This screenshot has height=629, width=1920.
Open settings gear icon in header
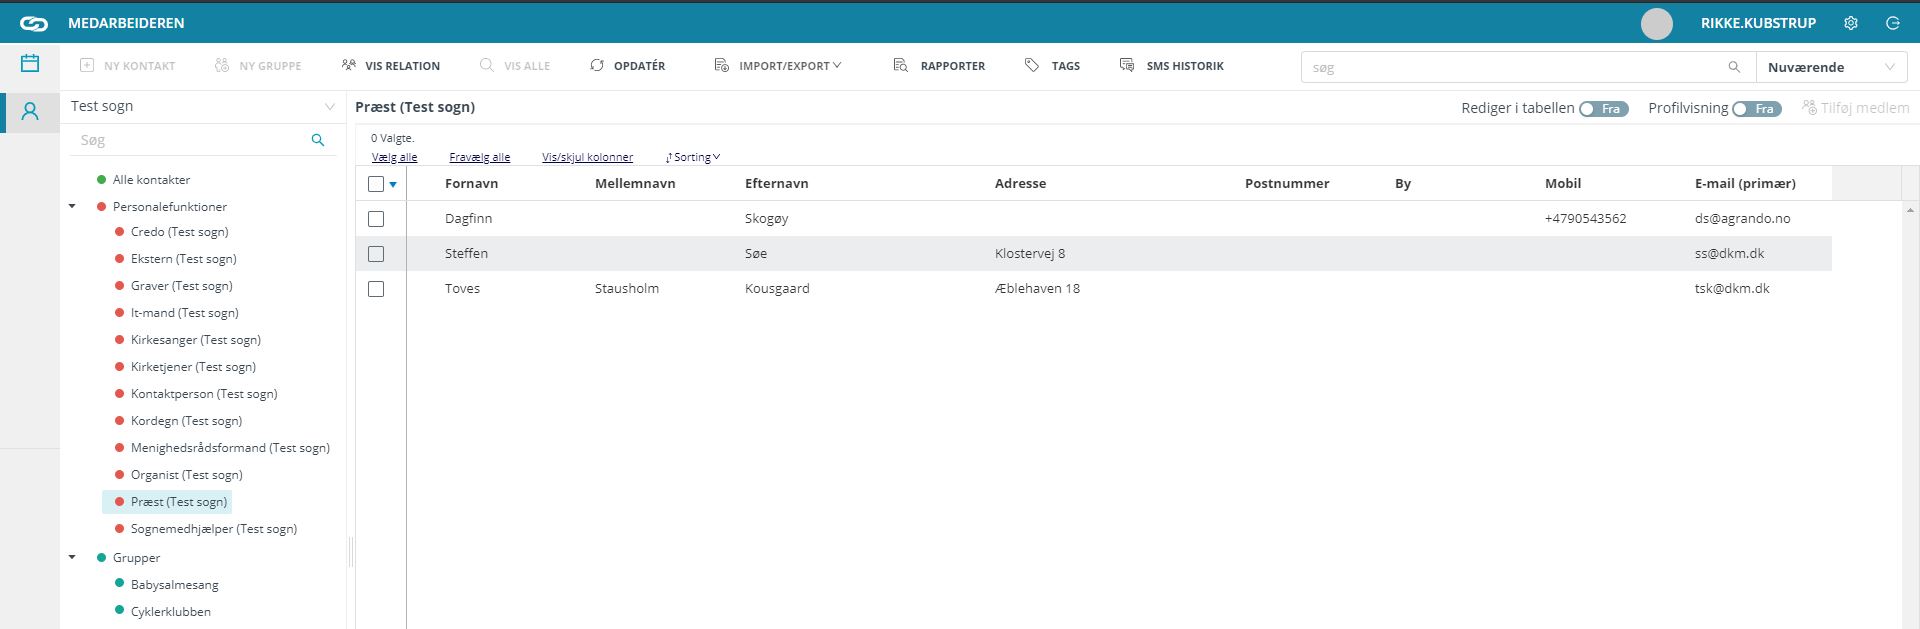coord(1851,23)
